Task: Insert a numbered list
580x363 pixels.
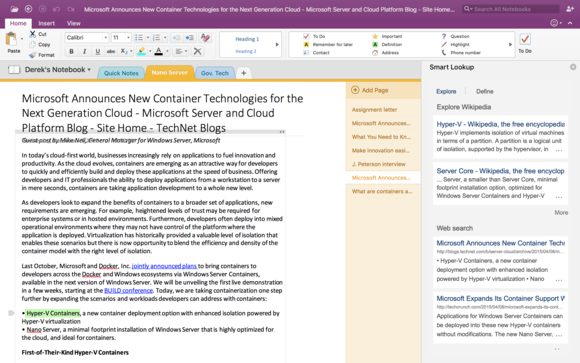Action: tap(156, 38)
